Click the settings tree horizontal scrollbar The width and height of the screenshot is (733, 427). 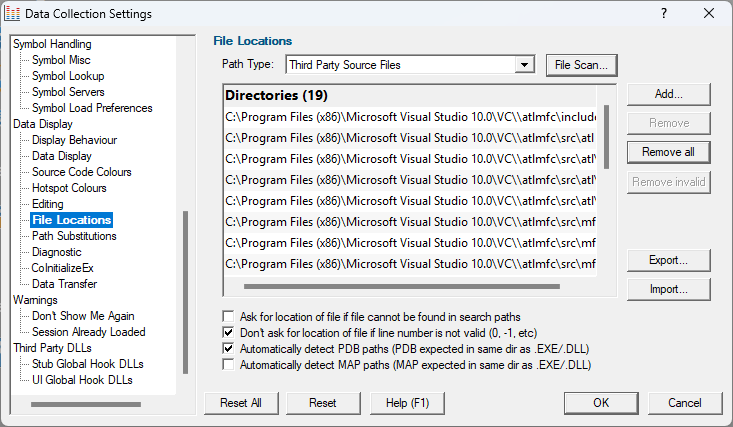tap(86, 404)
